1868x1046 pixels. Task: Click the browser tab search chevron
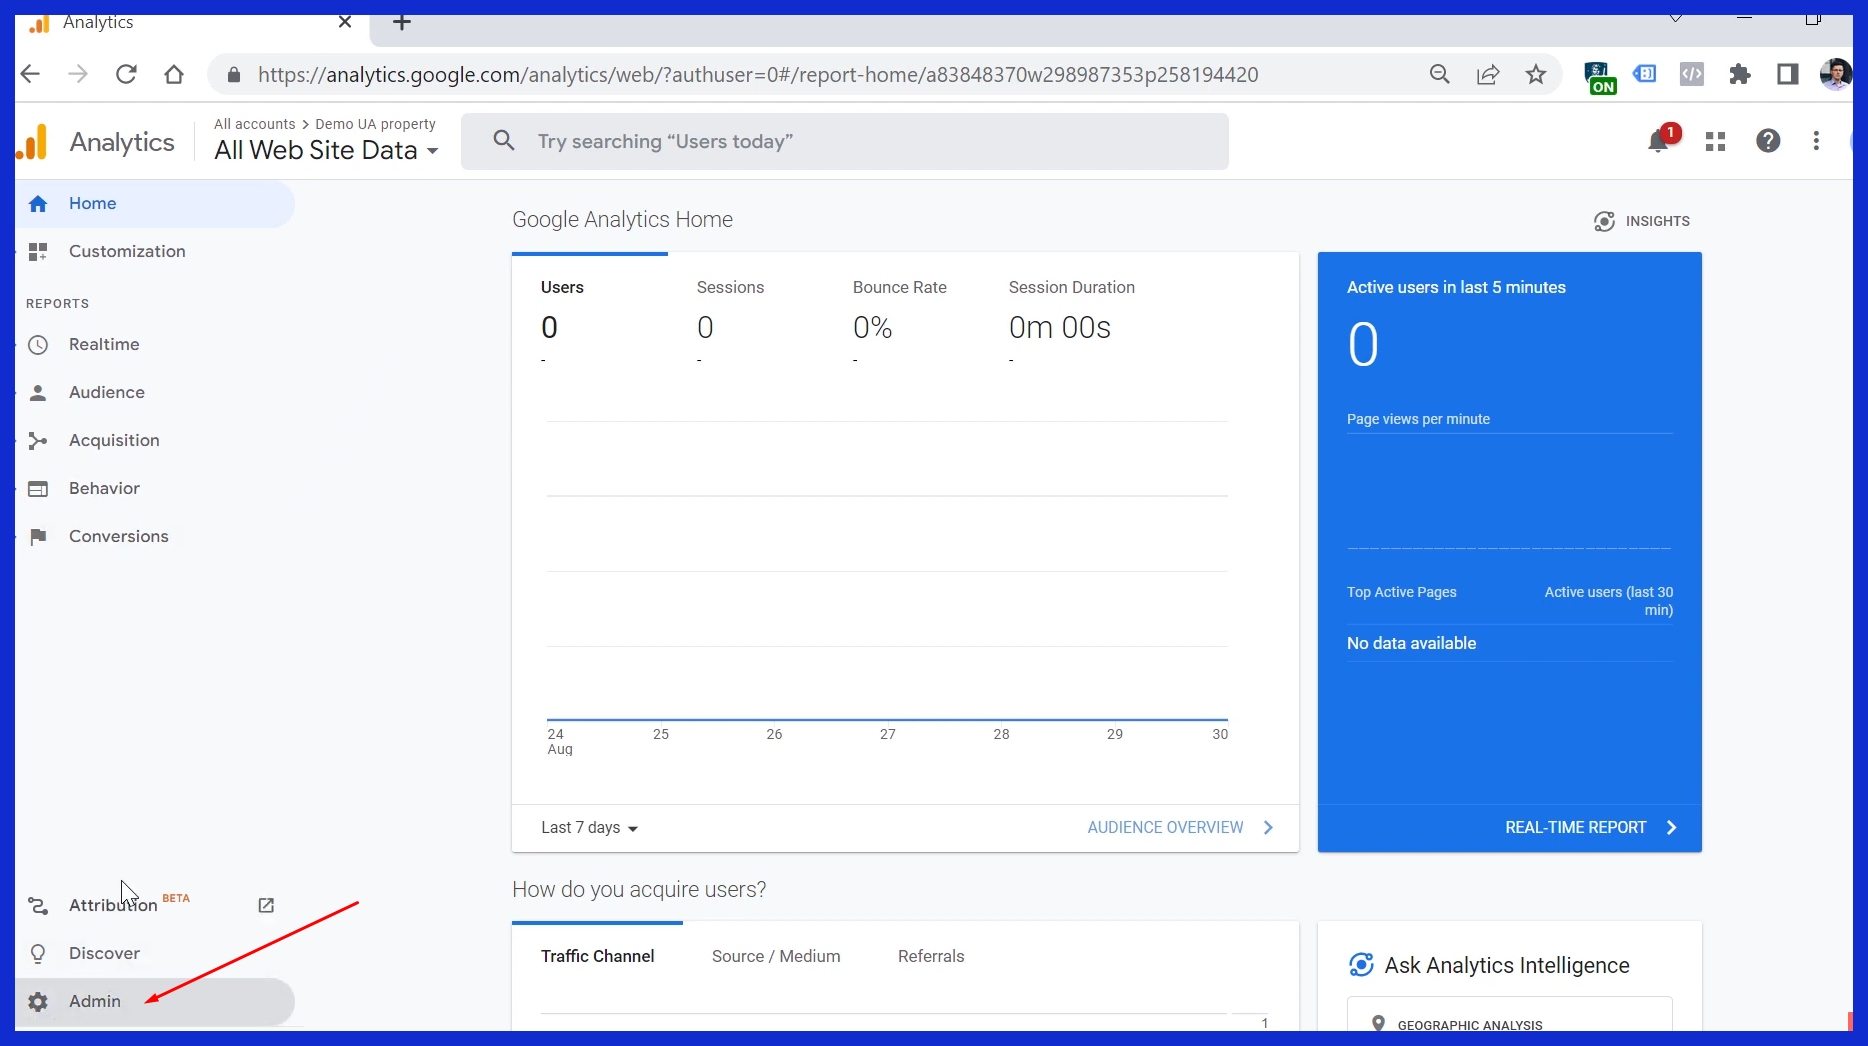coord(1676,19)
